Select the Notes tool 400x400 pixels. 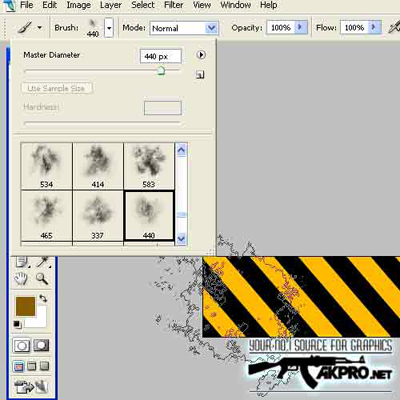click(22, 262)
